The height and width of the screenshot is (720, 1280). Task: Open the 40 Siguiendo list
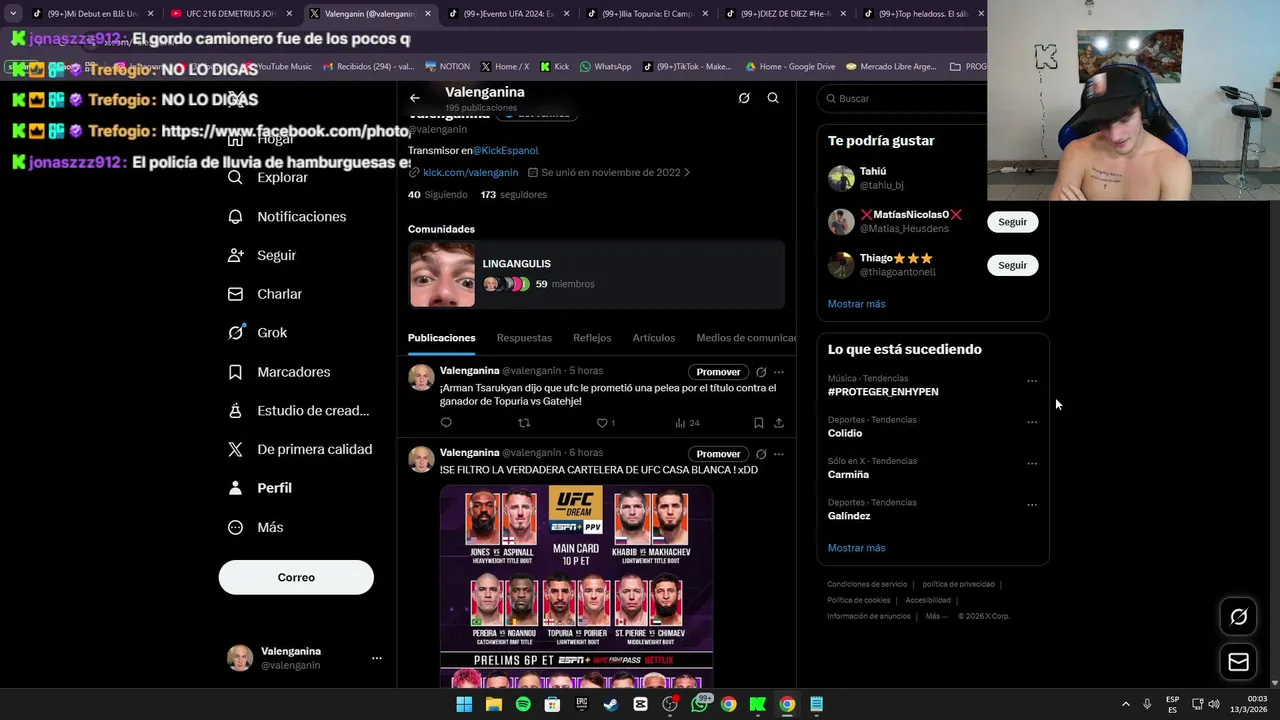click(437, 195)
